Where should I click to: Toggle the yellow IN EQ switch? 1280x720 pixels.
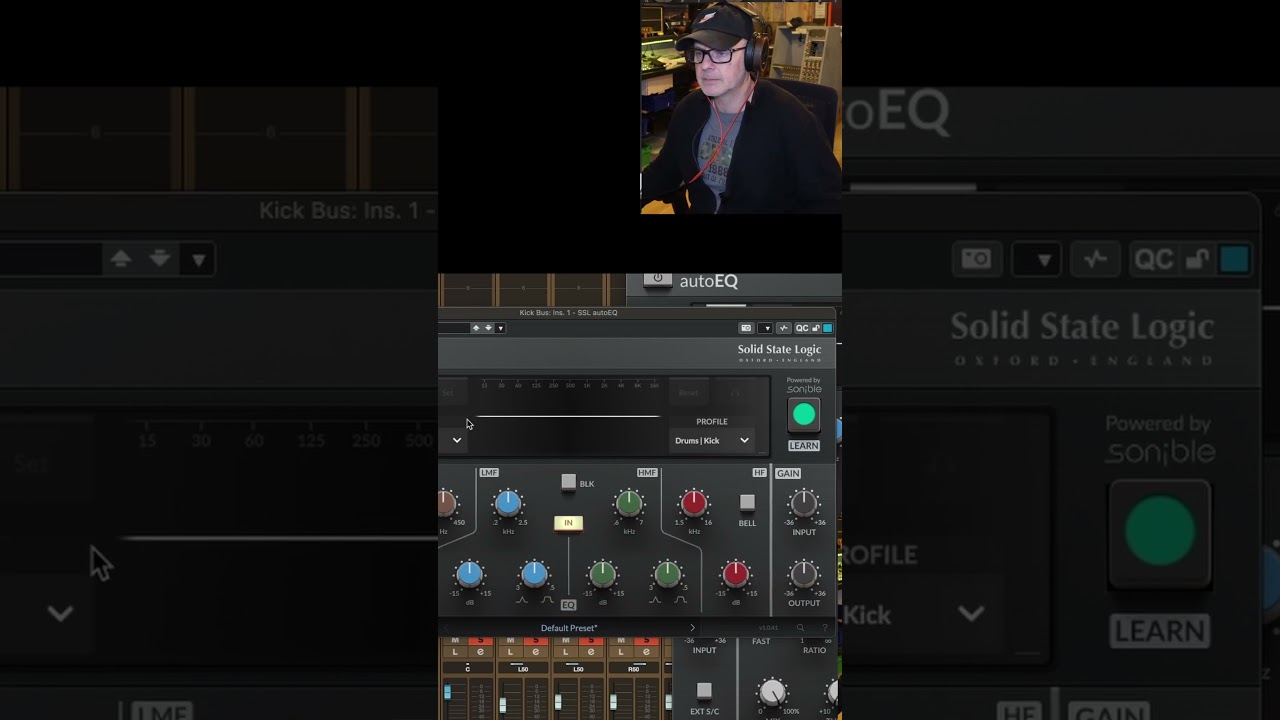pyautogui.click(x=568, y=523)
